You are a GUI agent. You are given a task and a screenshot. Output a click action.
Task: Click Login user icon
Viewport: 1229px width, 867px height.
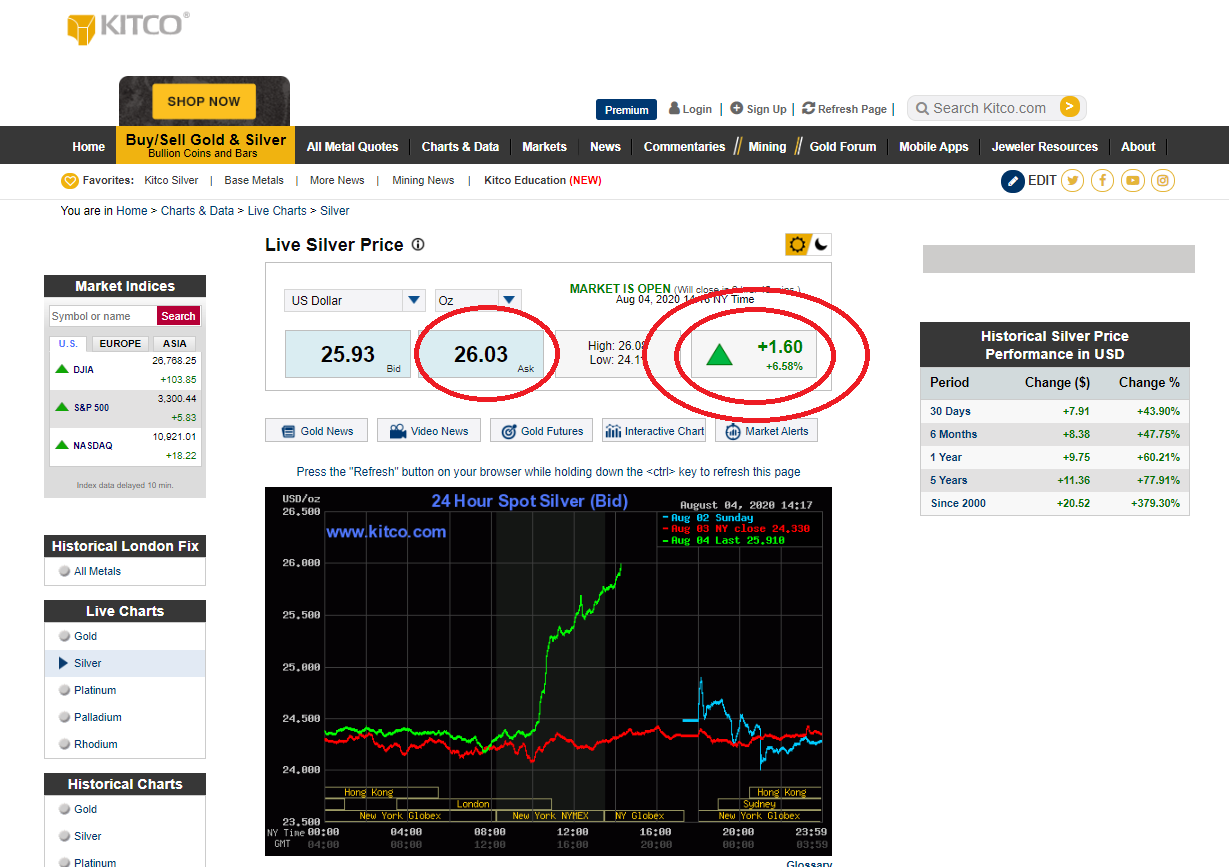(x=675, y=108)
